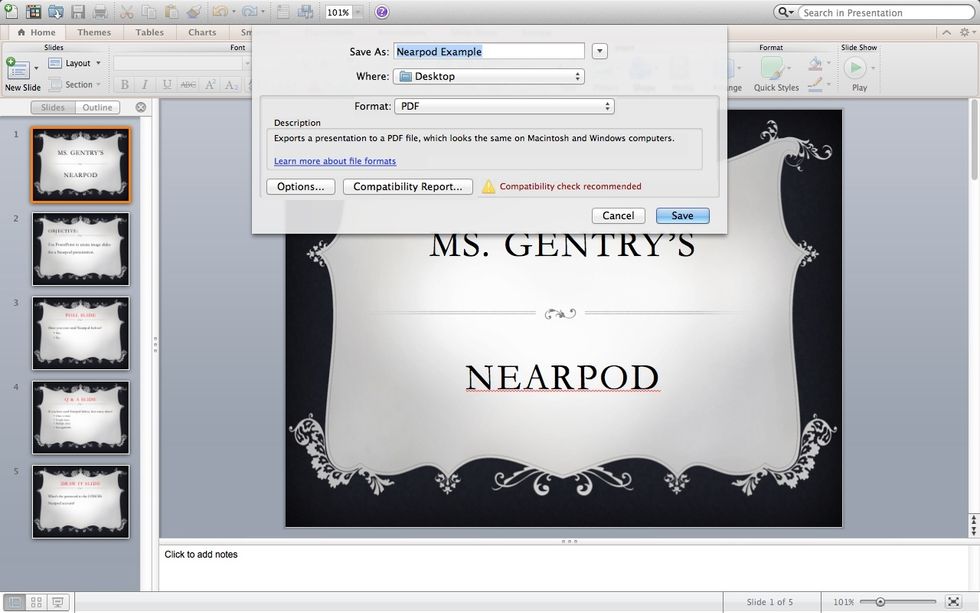Click the Copy icon in toolbar

coord(149,11)
